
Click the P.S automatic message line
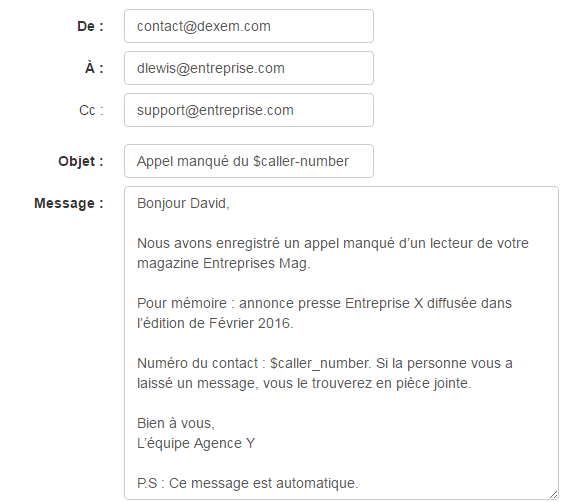pos(247,484)
